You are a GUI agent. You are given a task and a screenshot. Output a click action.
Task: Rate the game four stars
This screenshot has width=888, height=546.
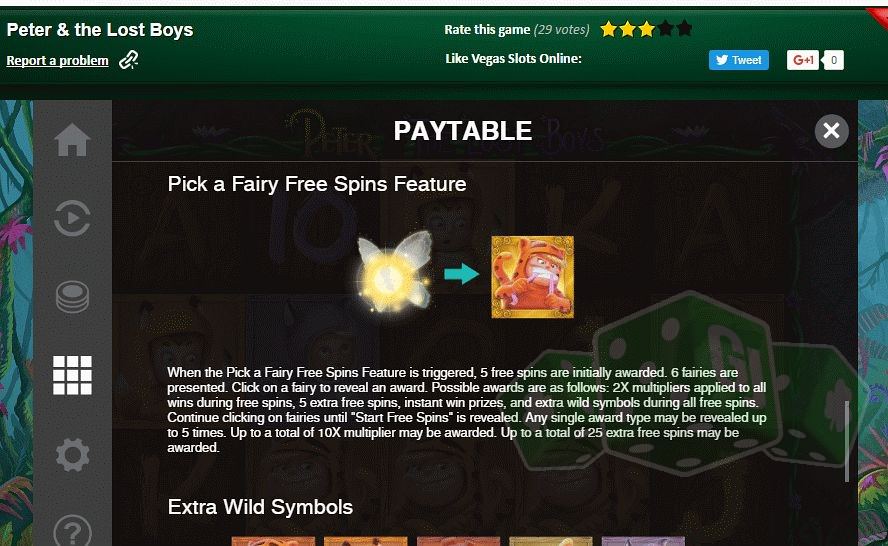tap(665, 28)
